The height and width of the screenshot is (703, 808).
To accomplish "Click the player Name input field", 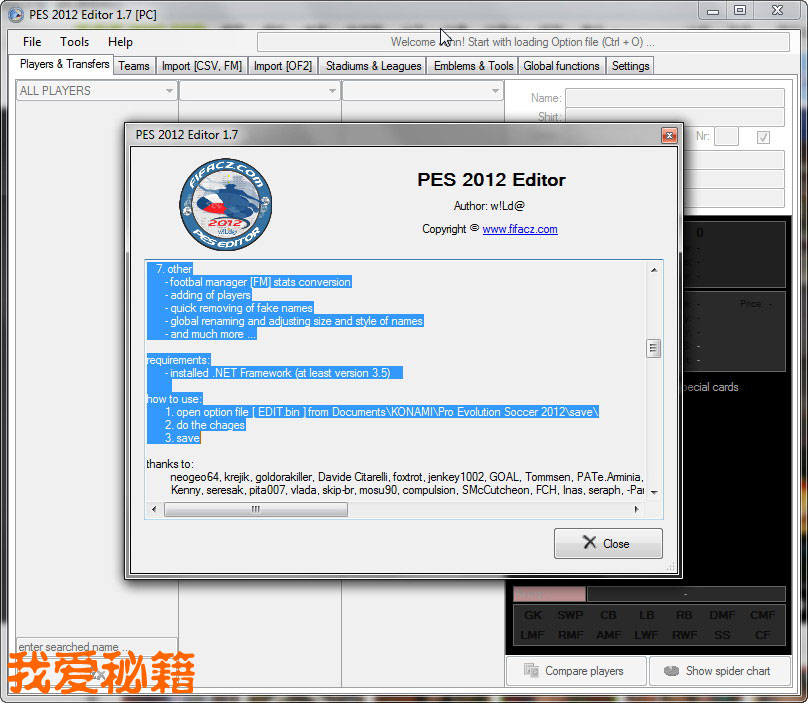I will point(674,98).
